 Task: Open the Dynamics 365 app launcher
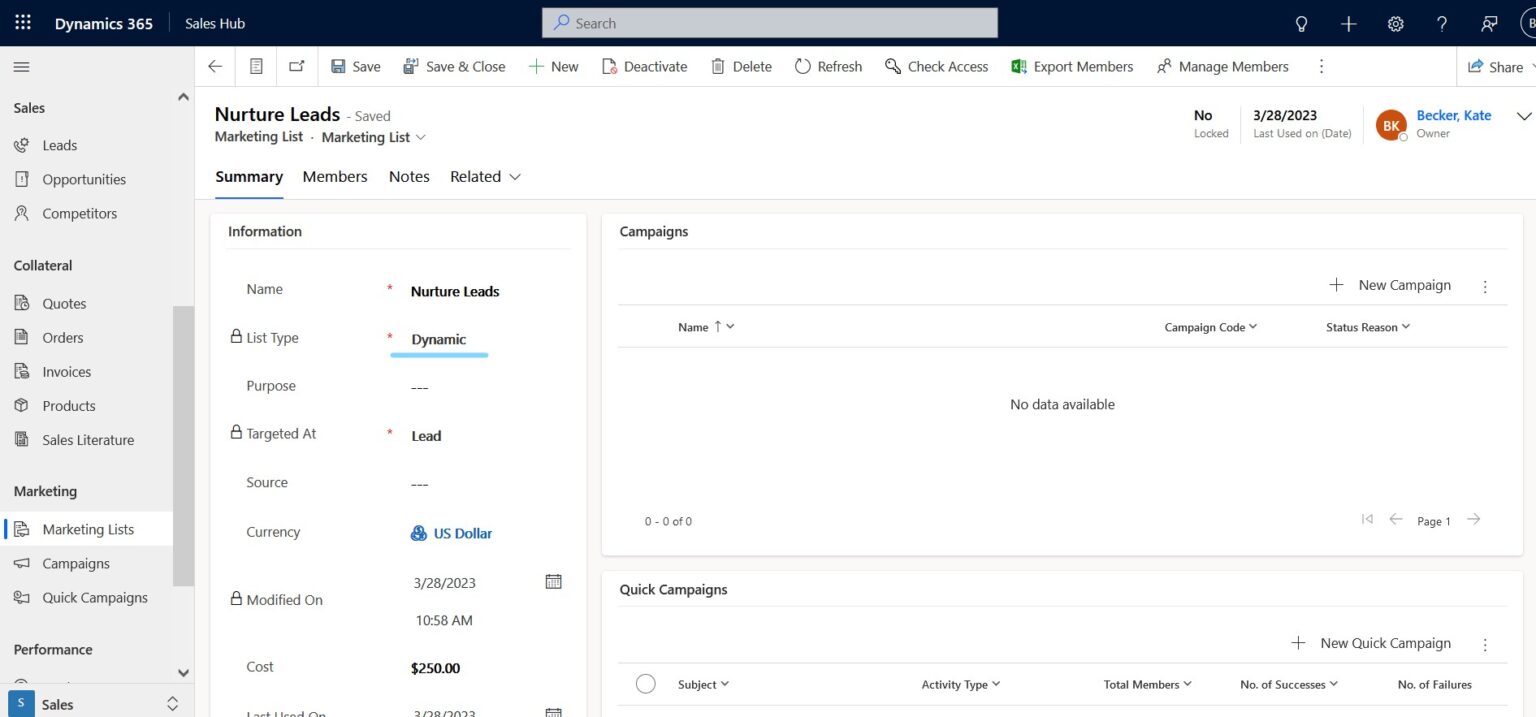(22, 22)
